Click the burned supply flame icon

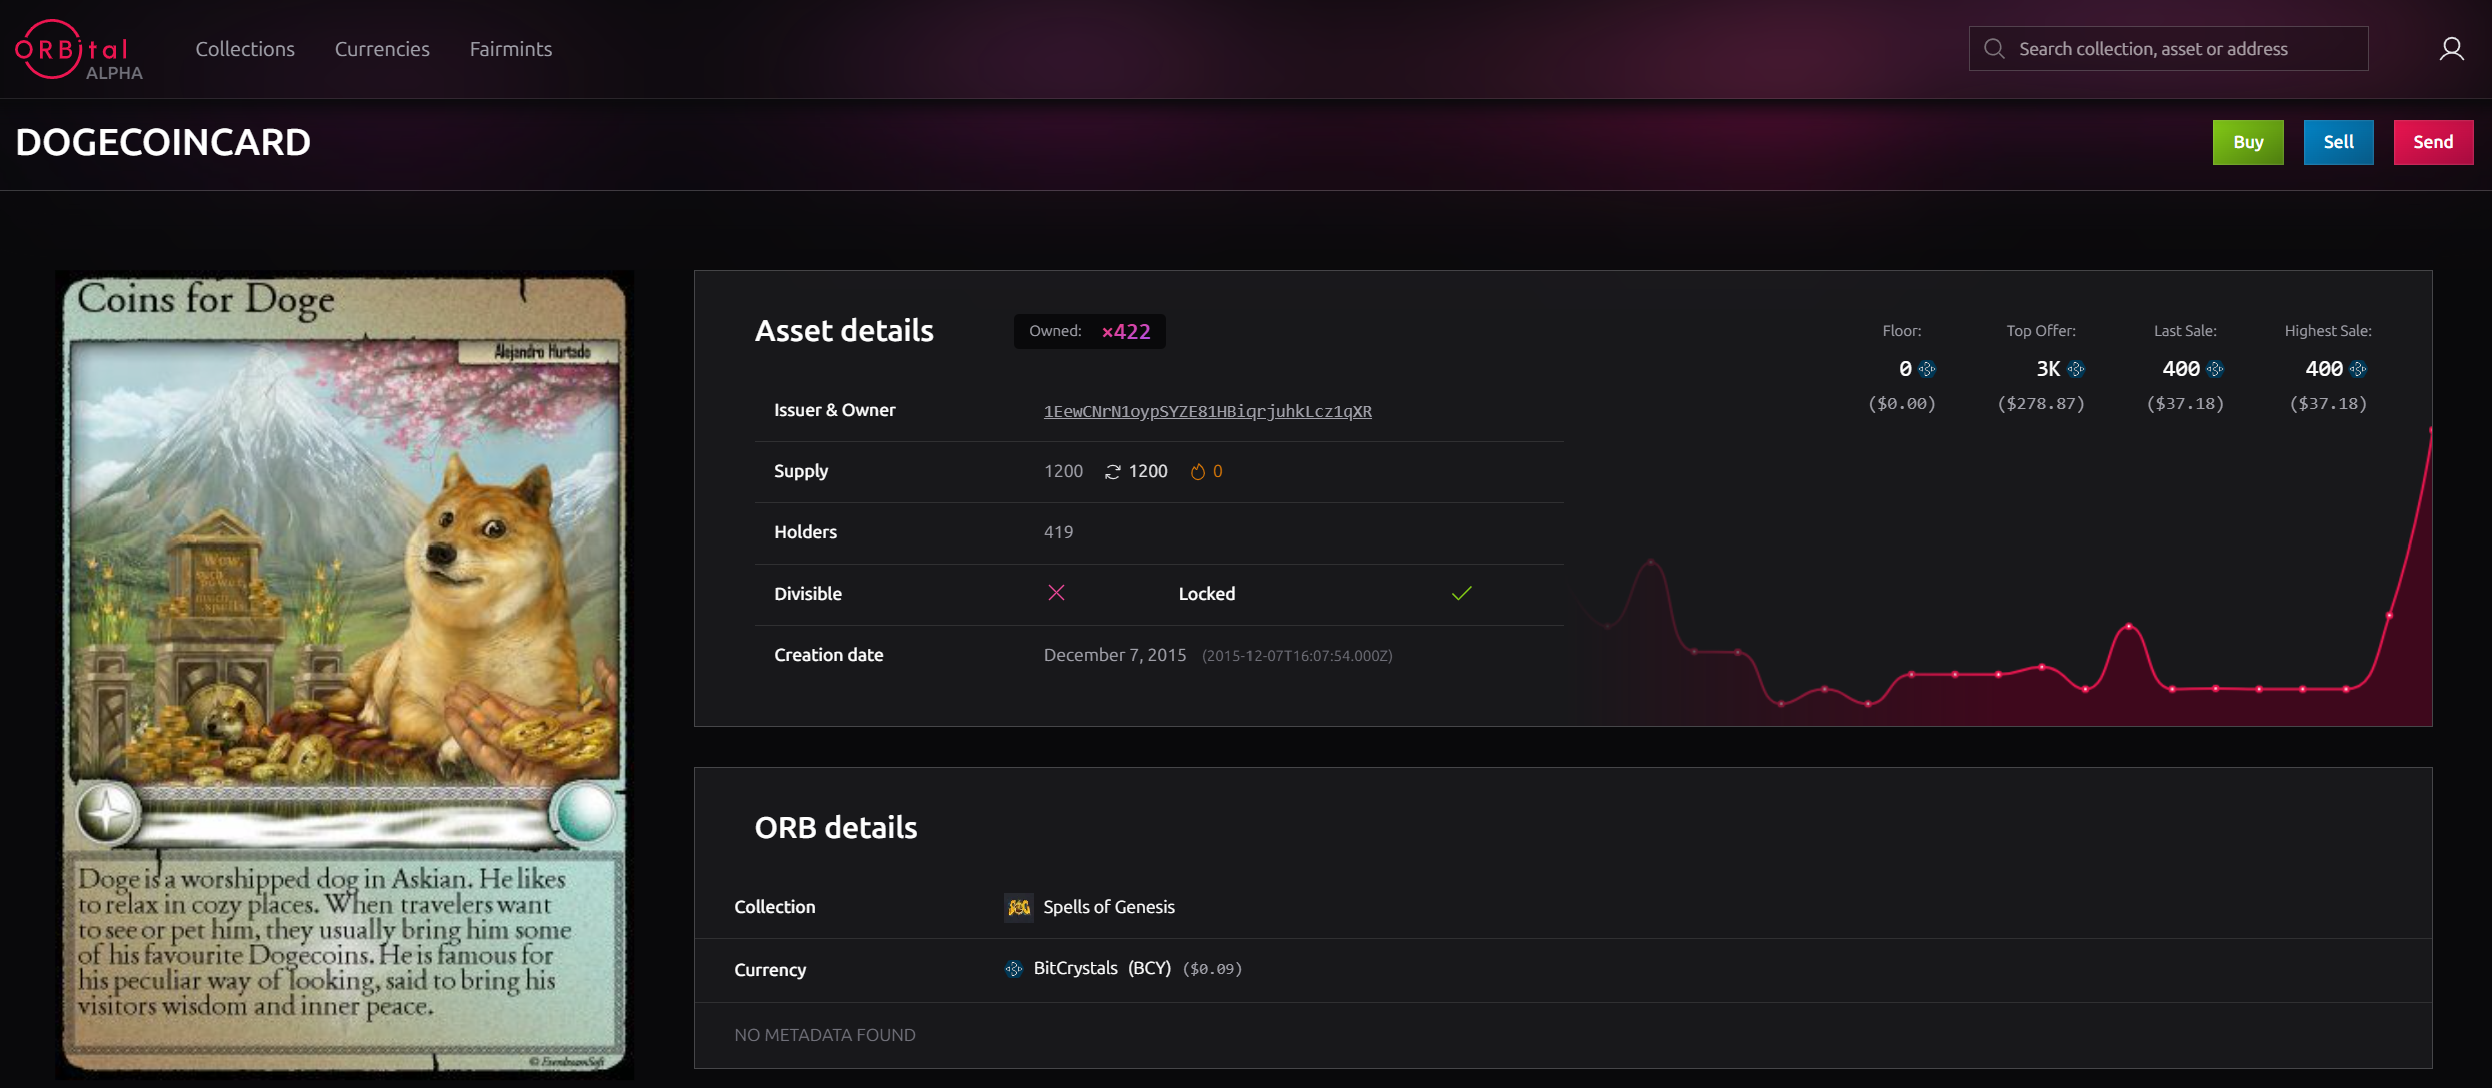[x=1197, y=471]
